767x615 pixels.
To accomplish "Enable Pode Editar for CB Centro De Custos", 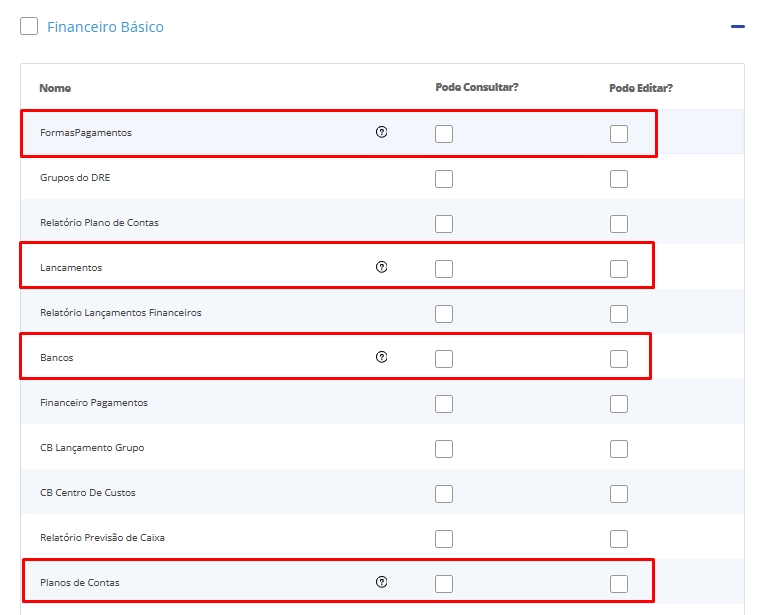I will coord(619,494).
